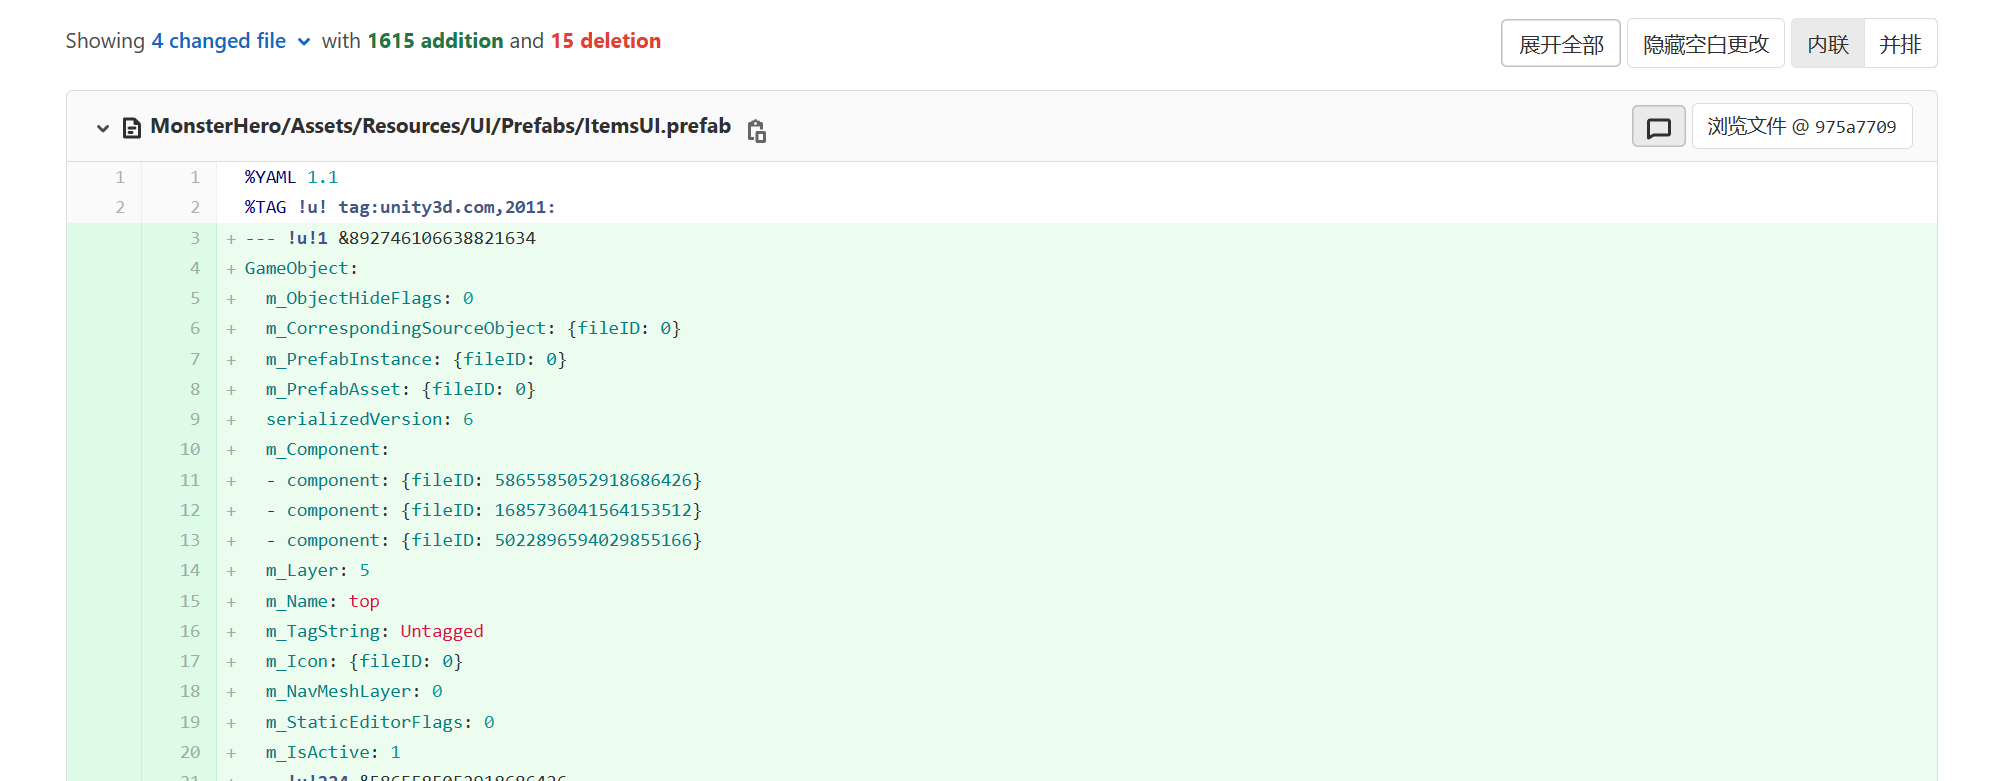The width and height of the screenshot is (1996, 781).
Task: Click new line number 15 for m_Name
Action: [190, 601]
